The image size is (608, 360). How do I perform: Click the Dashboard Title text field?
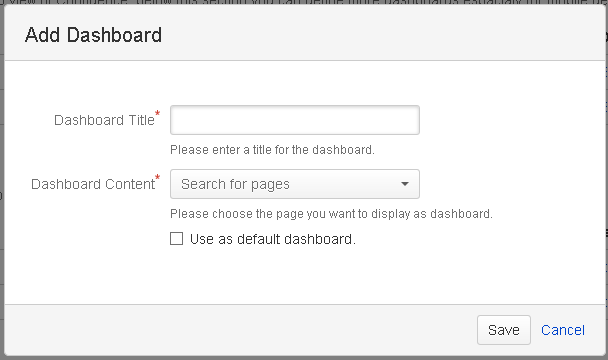click(295, 120)
